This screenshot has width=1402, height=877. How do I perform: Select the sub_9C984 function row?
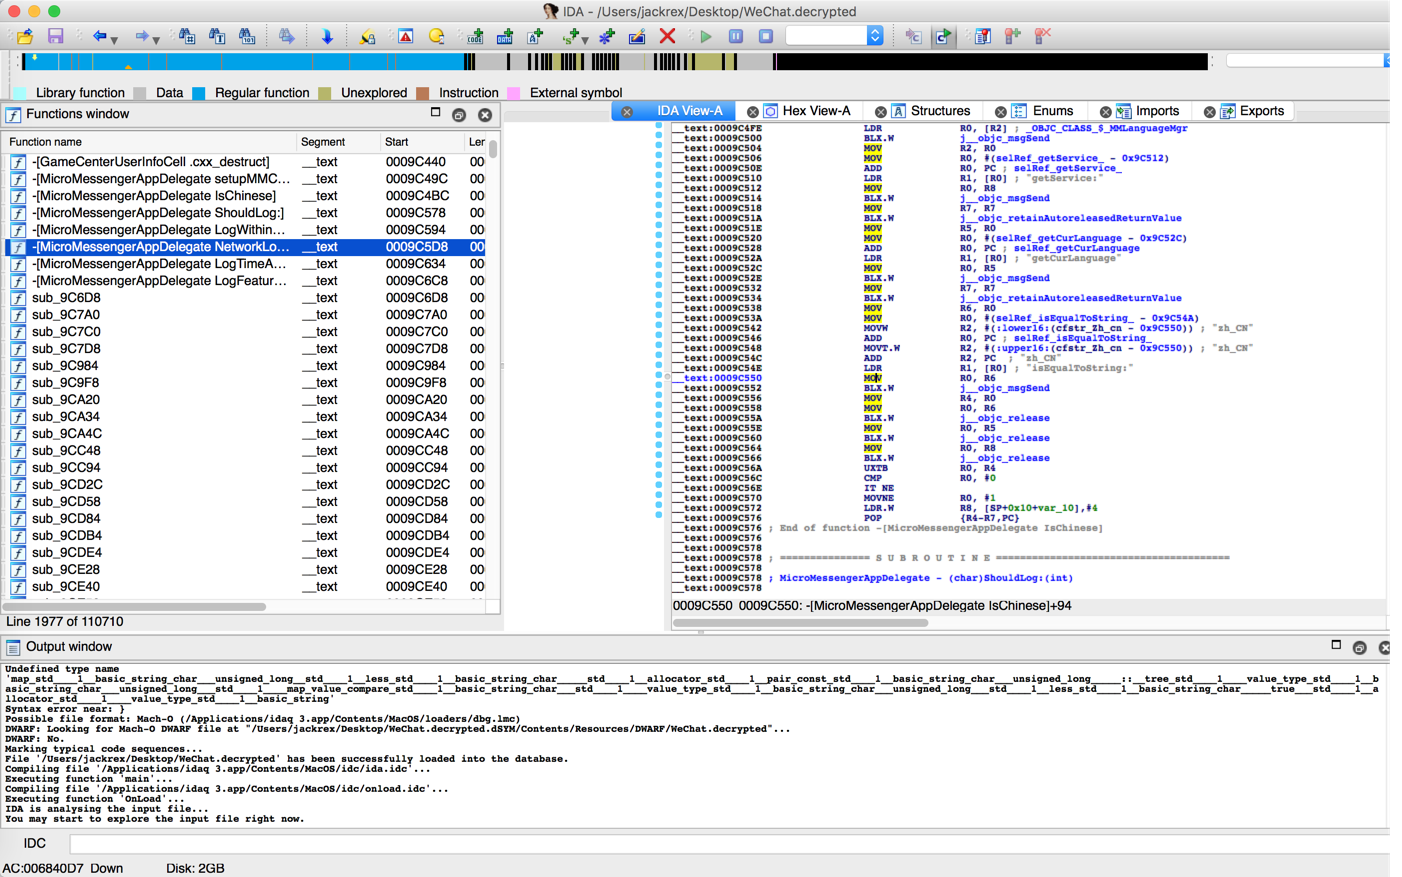click(65, 366)
